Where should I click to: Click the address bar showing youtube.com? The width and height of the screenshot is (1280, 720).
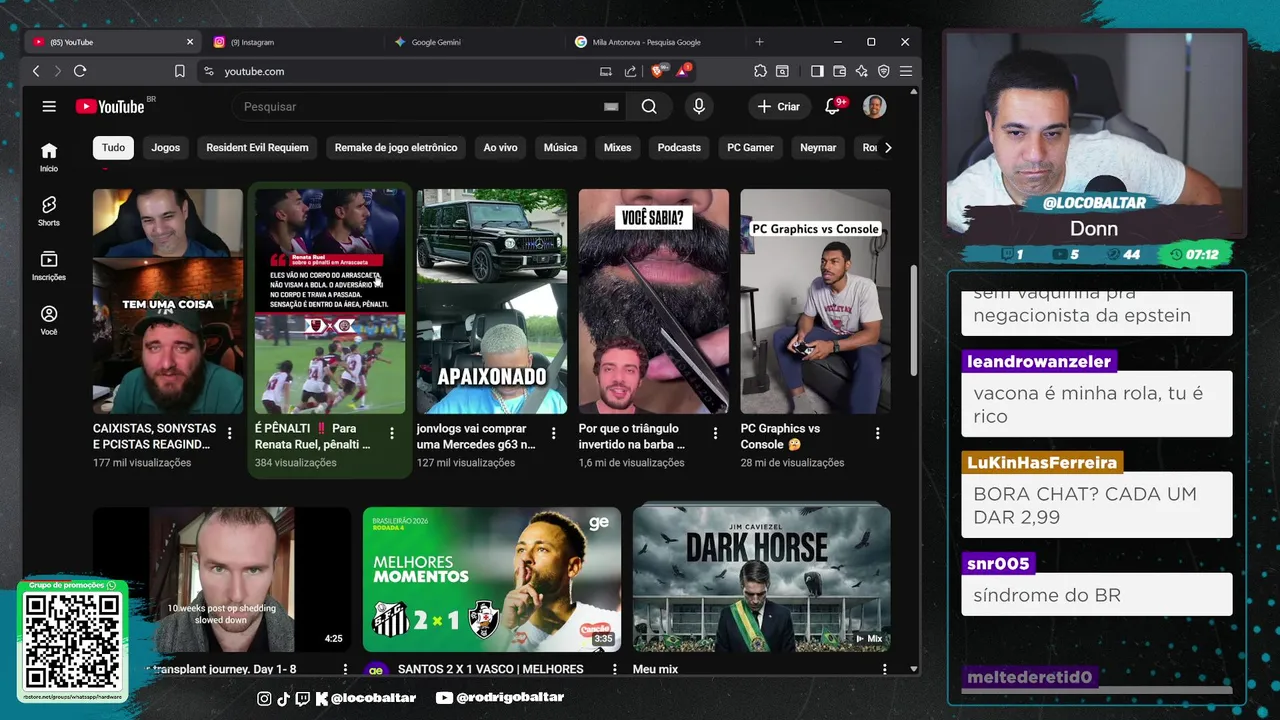tap(400, 71)
